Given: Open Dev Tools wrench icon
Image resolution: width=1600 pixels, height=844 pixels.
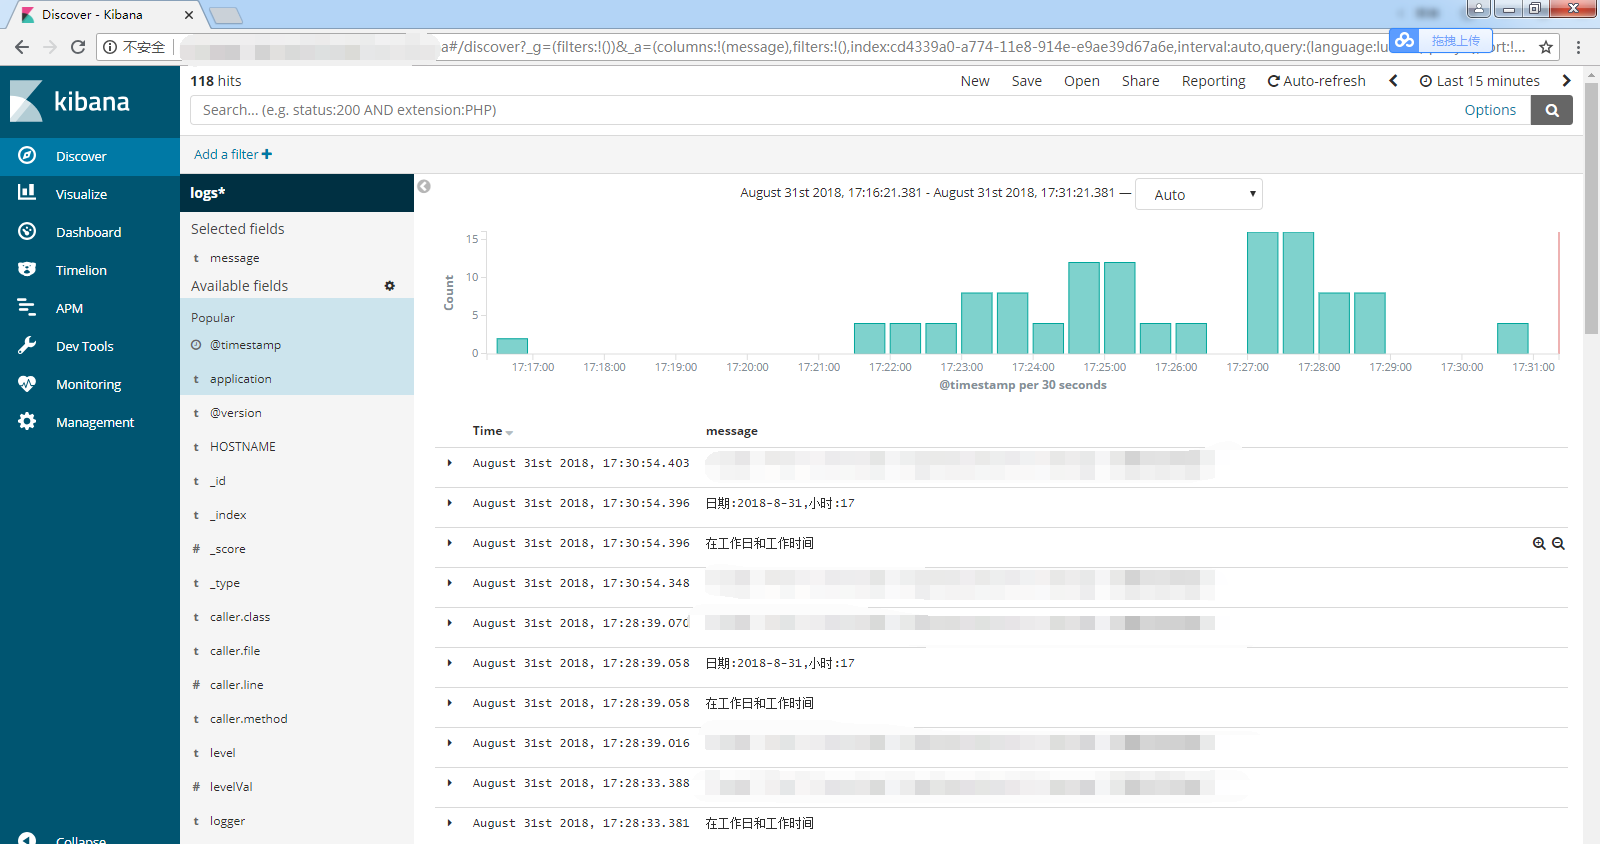Looking at the screenshot, I should click(27, 346).
